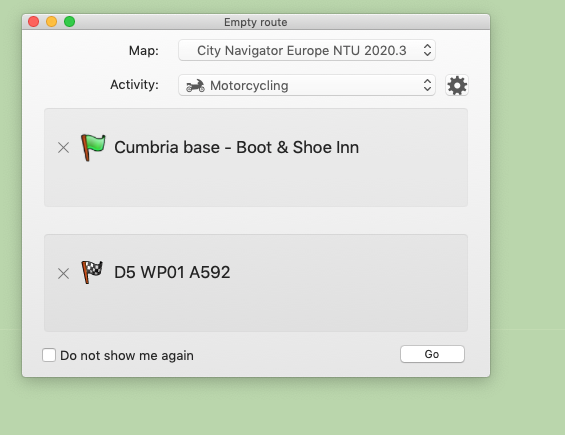Screen dimensions: 565x435
Task: Open the Activity Motorcycling dropdown
Action: (307, 85)
